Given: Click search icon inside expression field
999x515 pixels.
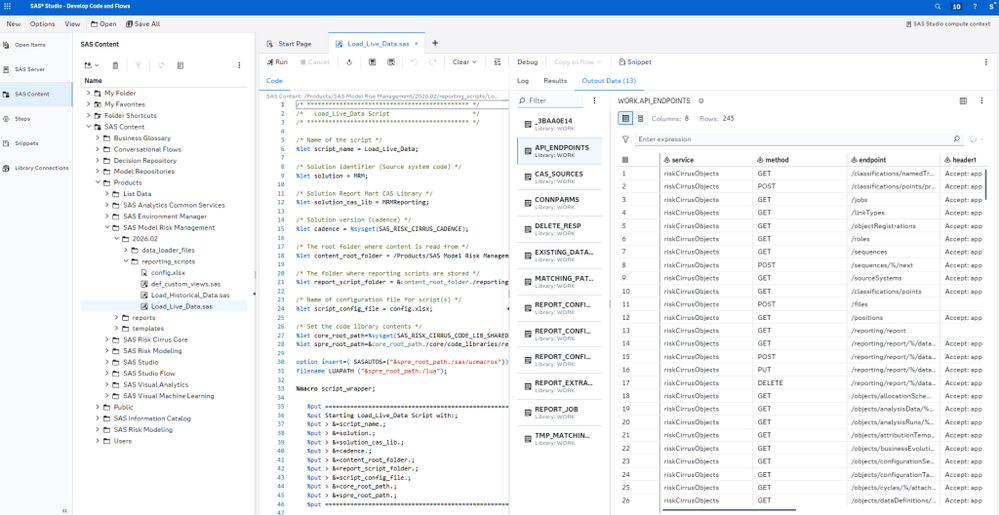Looking at the screenshot, I should pos(956,138).
